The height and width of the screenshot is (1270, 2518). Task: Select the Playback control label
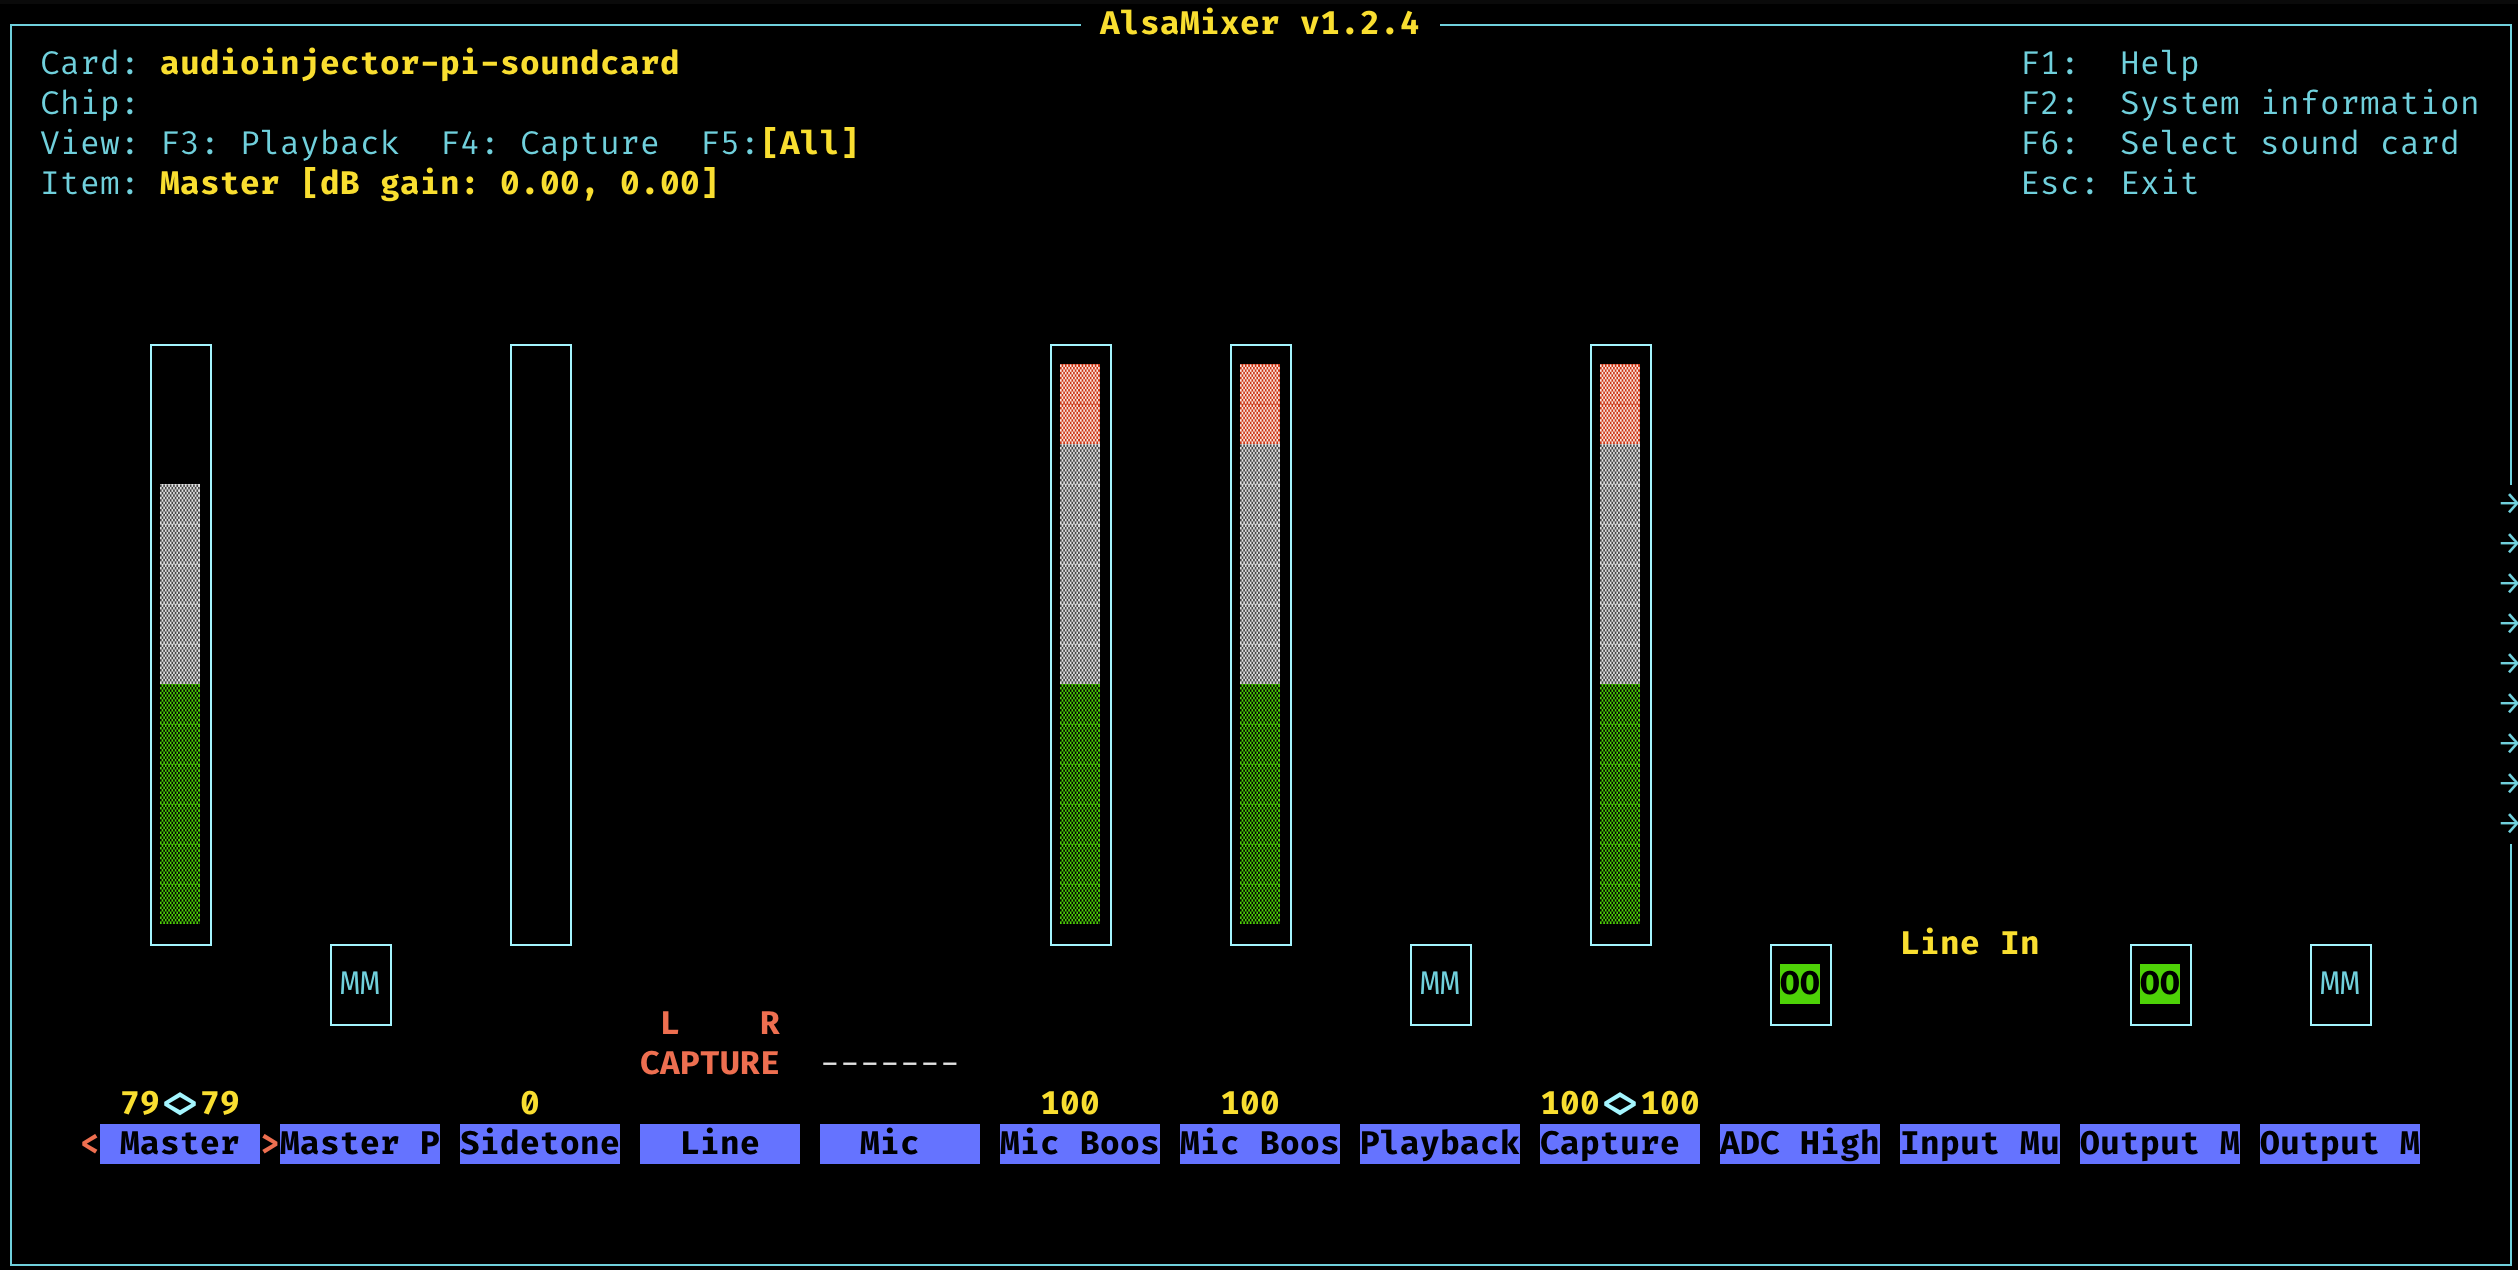coord(1440,1143)
